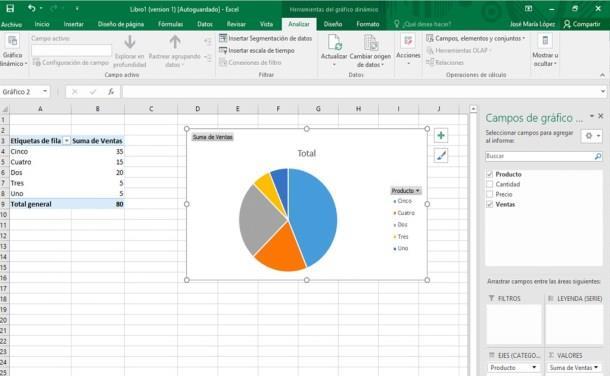Click Insertar Segmentación de datos
610x376 pixels.
[x=266, y=38]
